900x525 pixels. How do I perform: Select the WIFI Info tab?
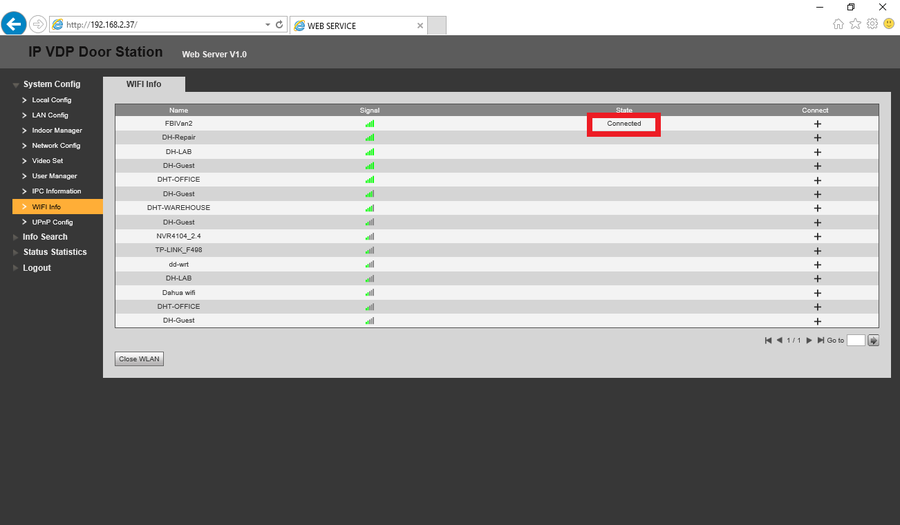(144, 84)
